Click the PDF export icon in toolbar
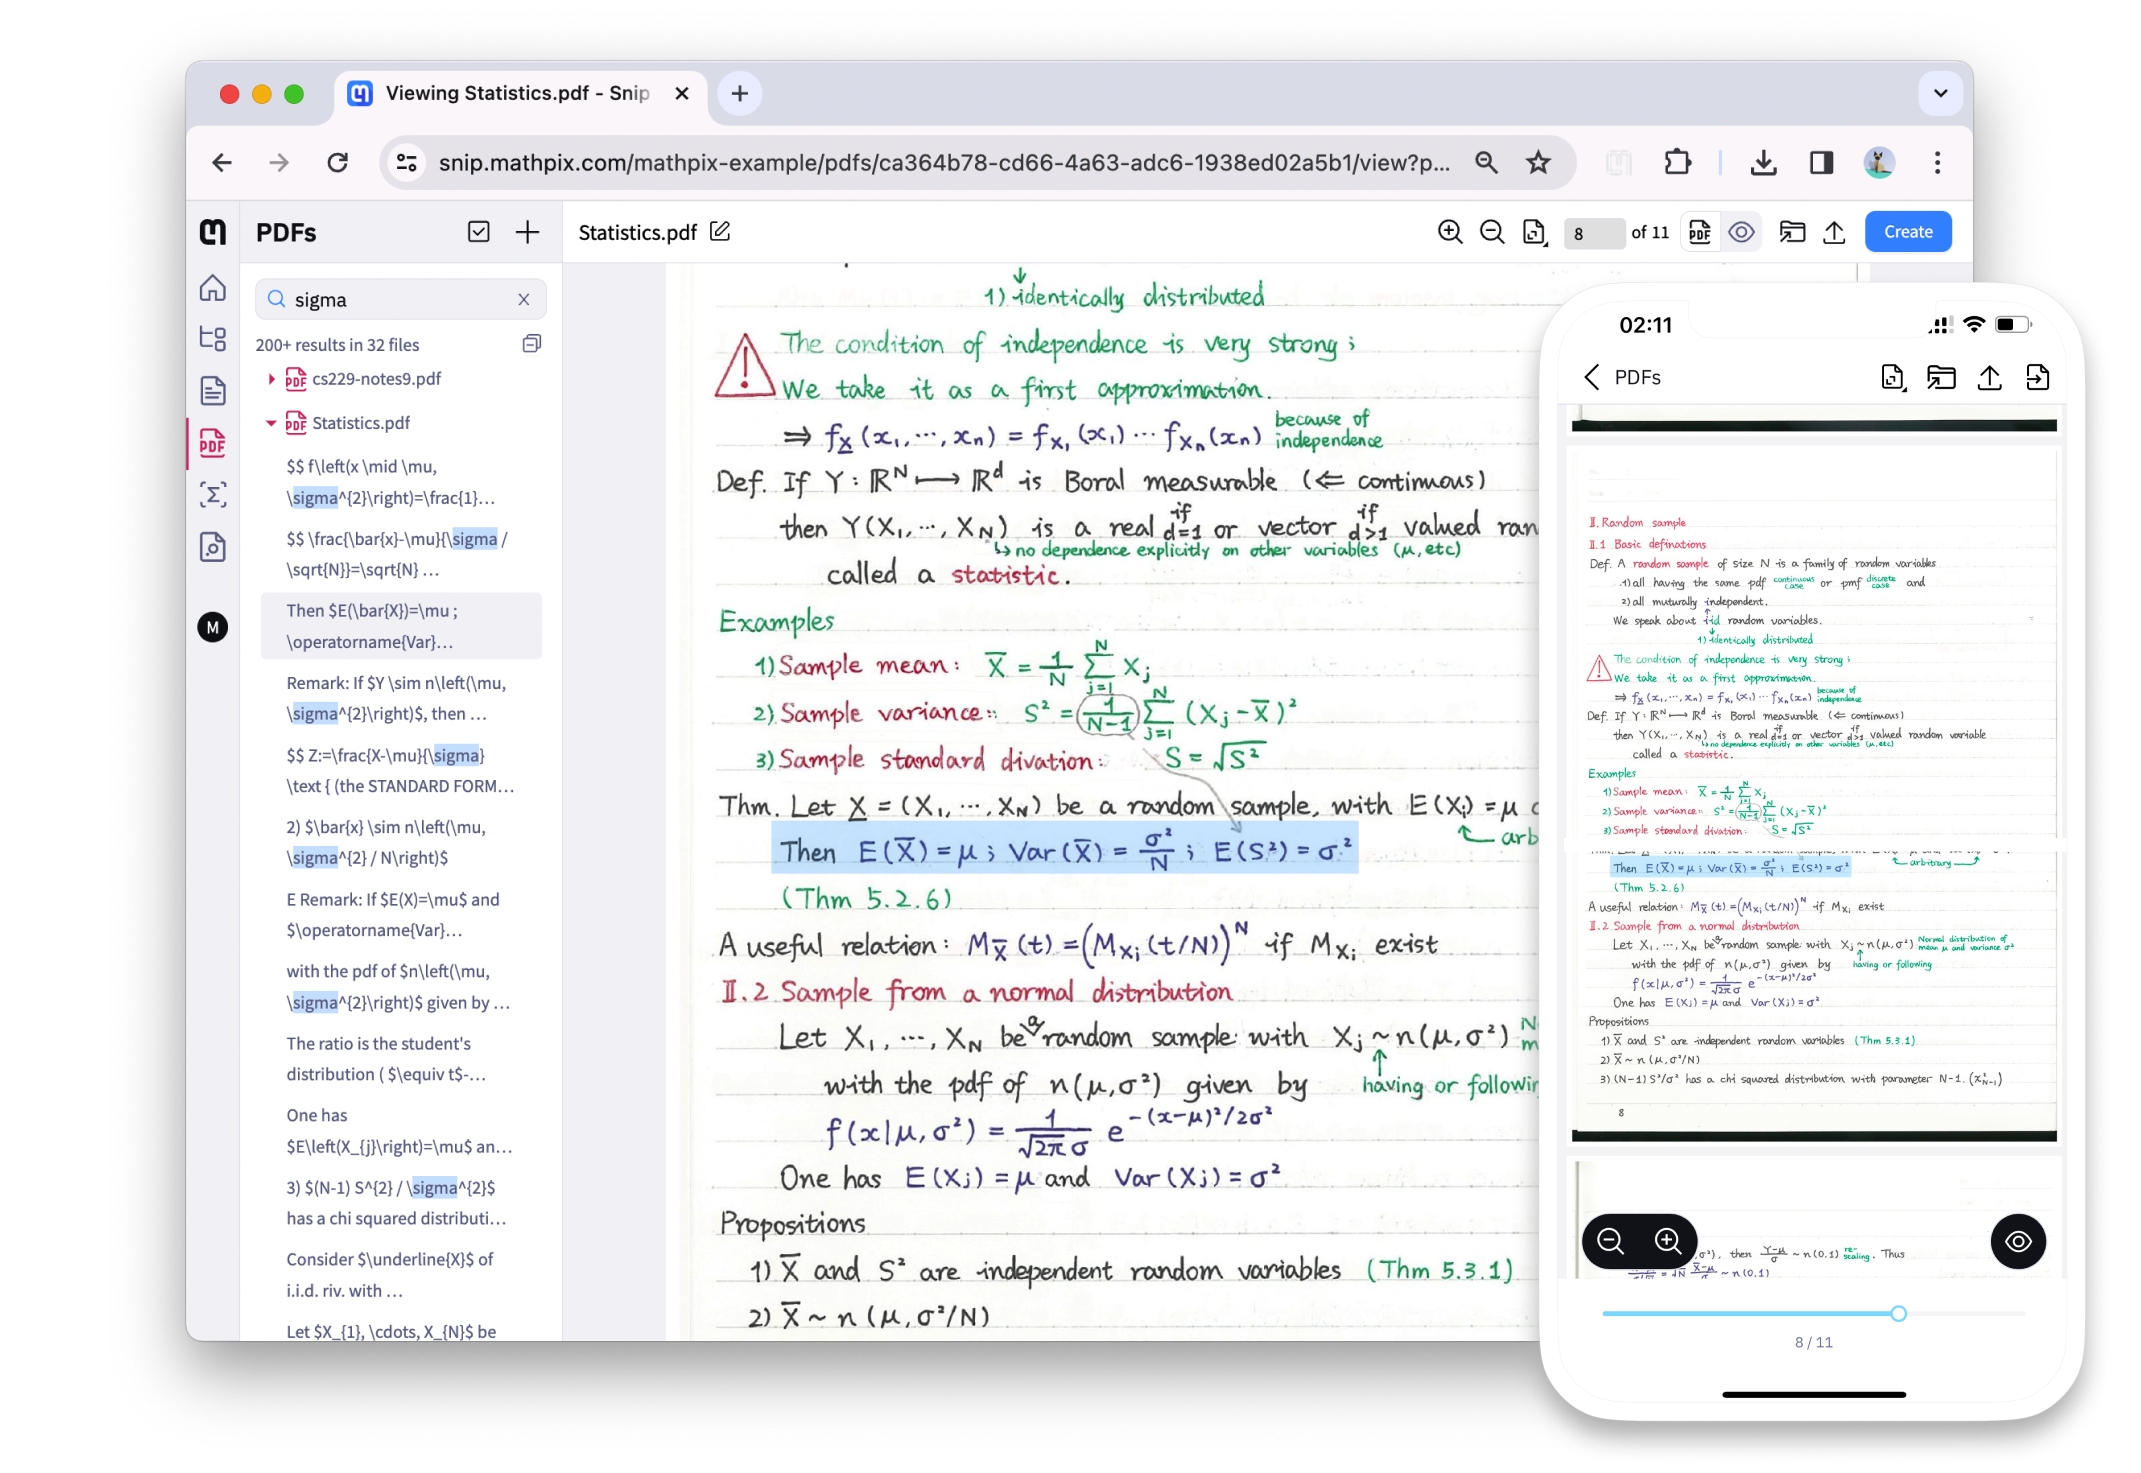 coord(1698,231)
